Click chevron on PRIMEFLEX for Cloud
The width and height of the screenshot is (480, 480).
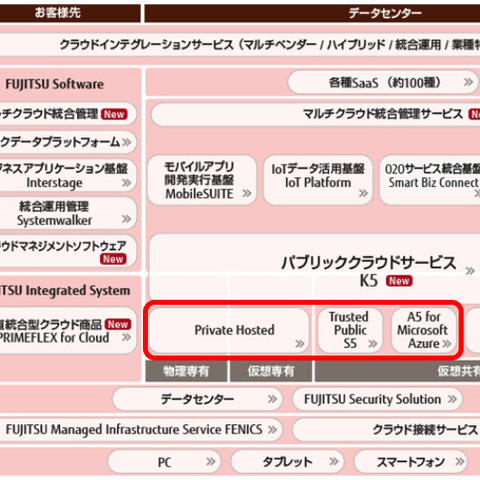pos(126,337)
